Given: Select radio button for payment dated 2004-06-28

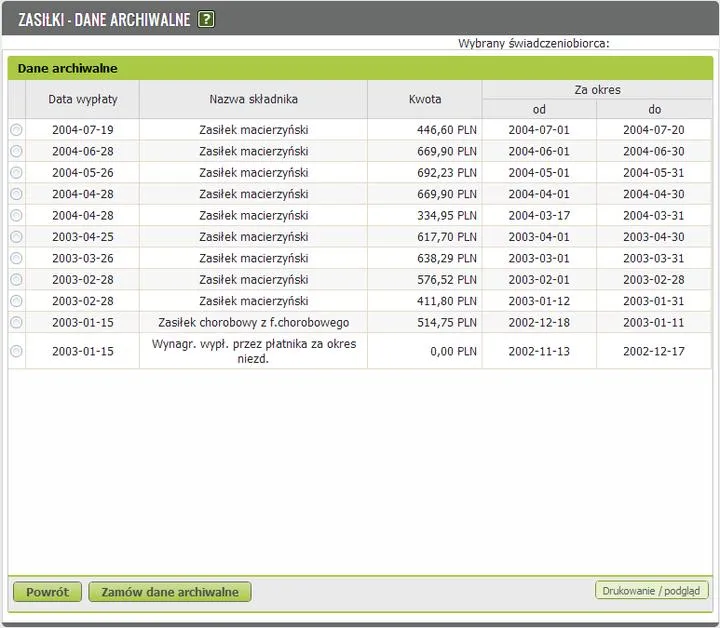Looking at the screenshot, I should click(x=16, y=151).
